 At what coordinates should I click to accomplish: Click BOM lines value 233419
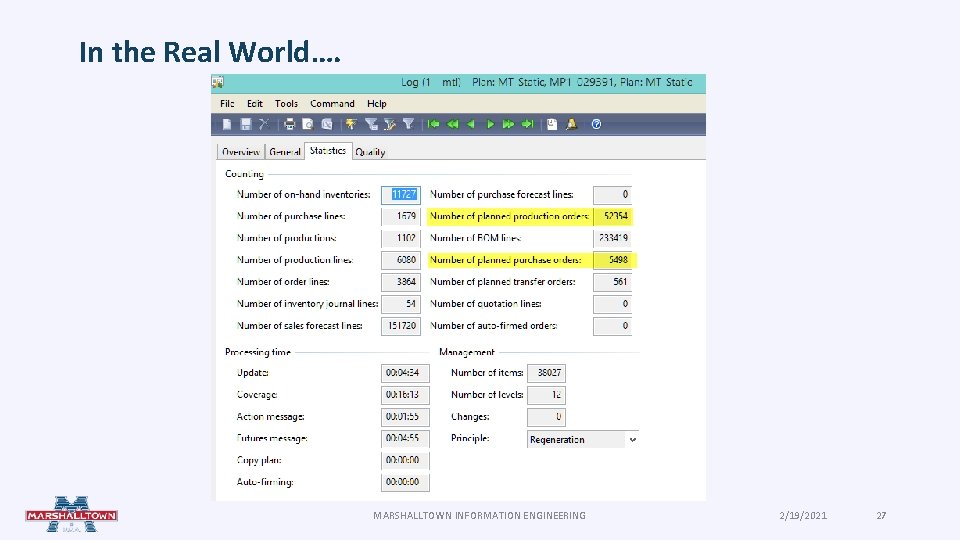tap(612, 238)
